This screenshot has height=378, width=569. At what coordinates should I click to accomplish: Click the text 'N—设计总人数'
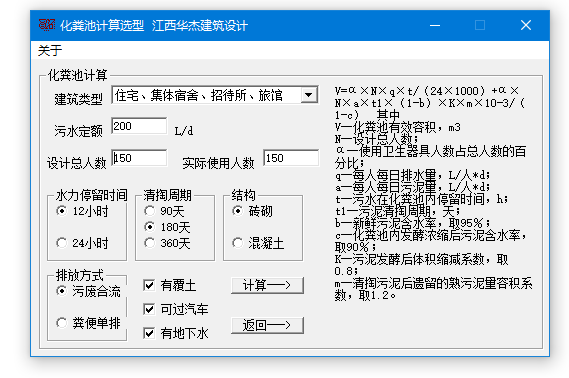point(373,139)
